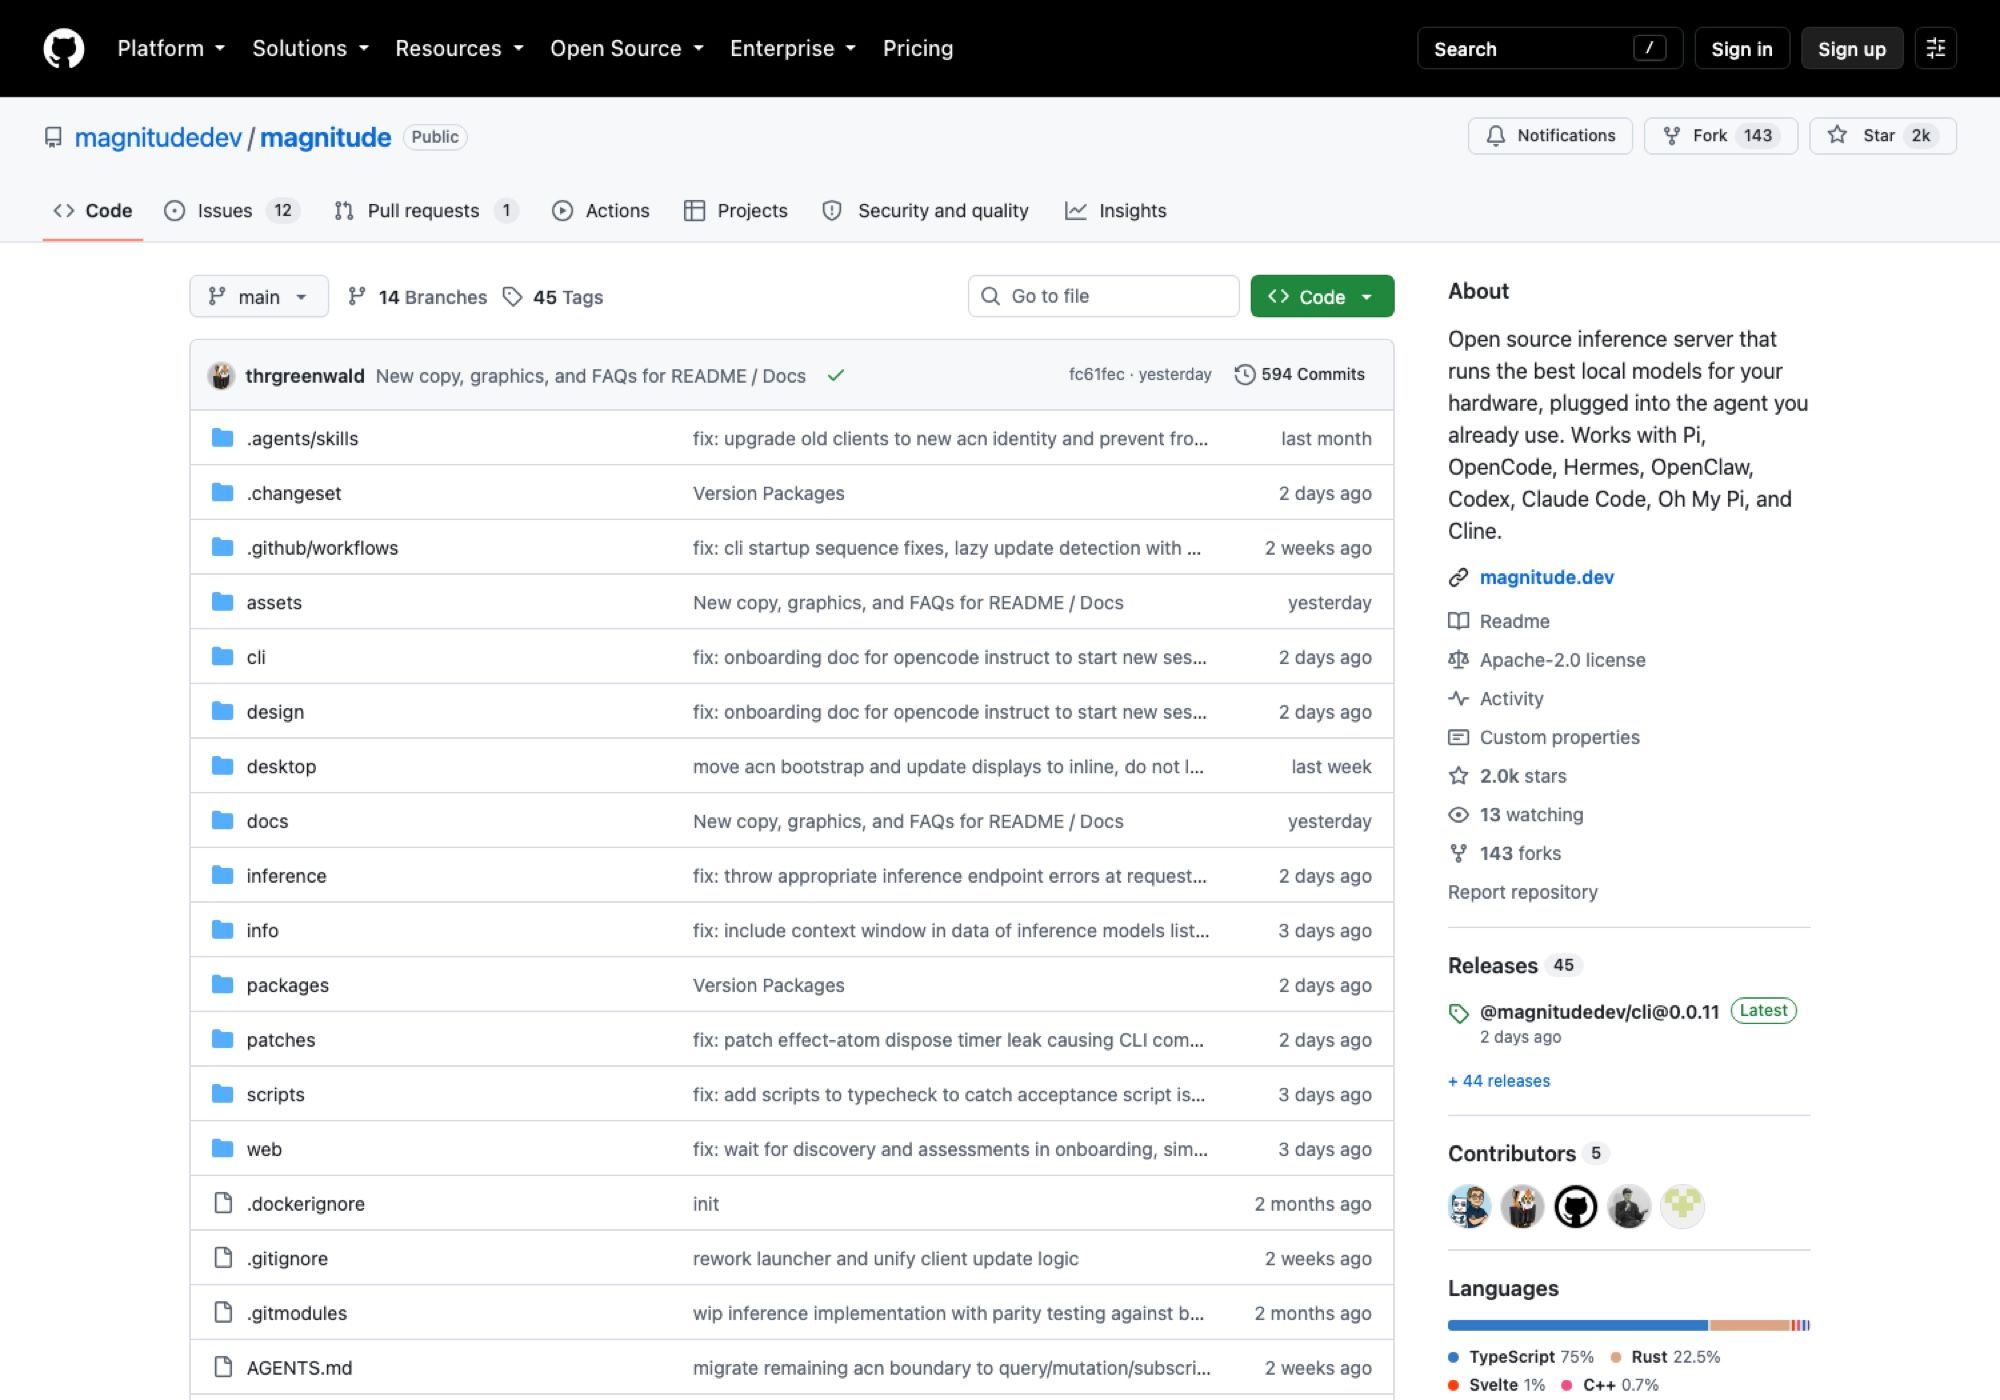Open the Insights tab
Image resolution: width=2000 pixels, height=1400 pixels.
click(x=1116, y=210)
